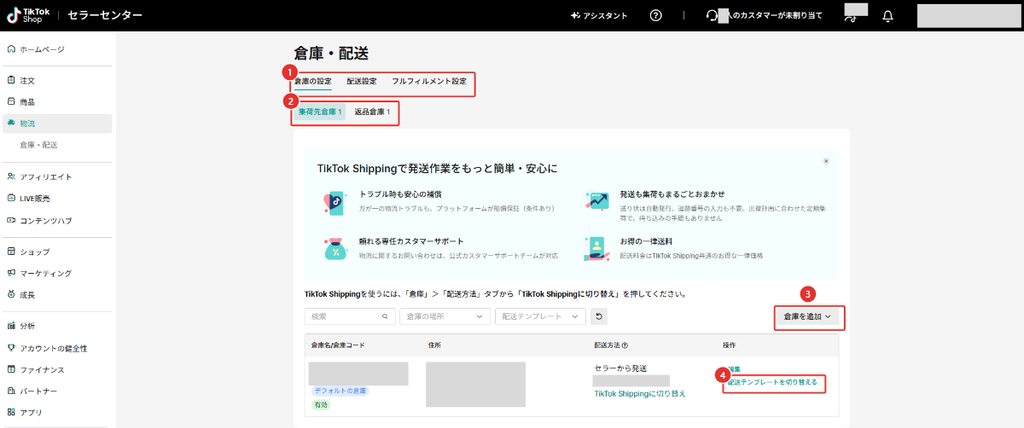Viewport: 1024px width, 428px height.
Task: Open 成長 in the sidebar
Action: pos(27,295)
